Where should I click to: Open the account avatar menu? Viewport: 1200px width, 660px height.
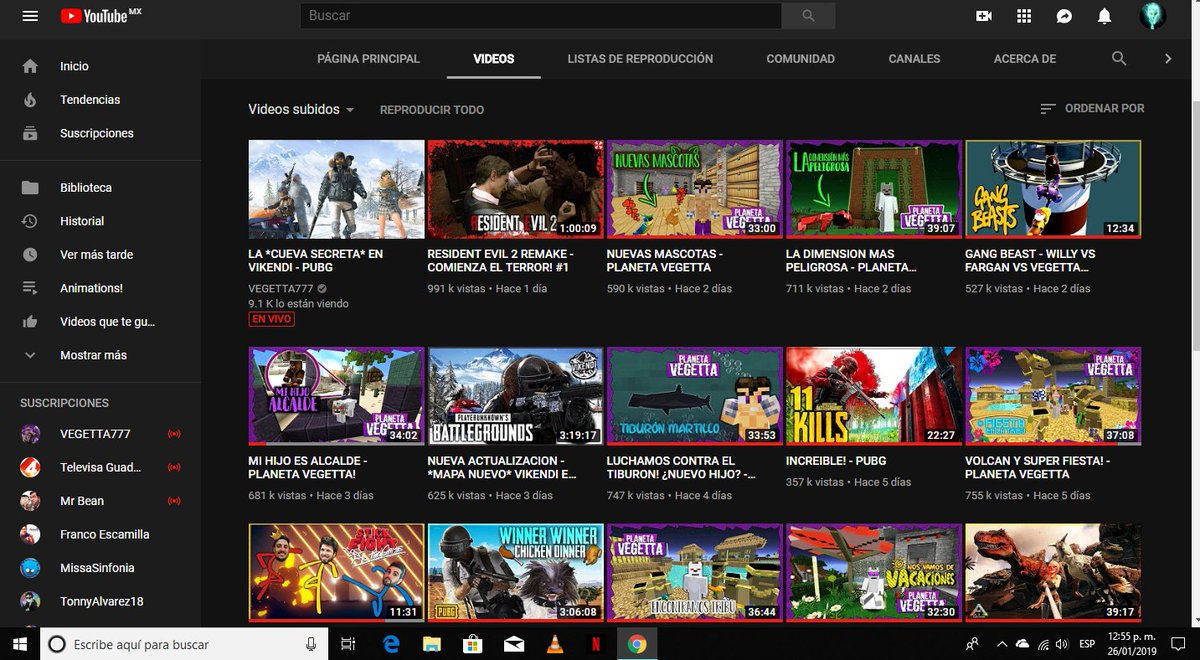tap(1153, 16)
